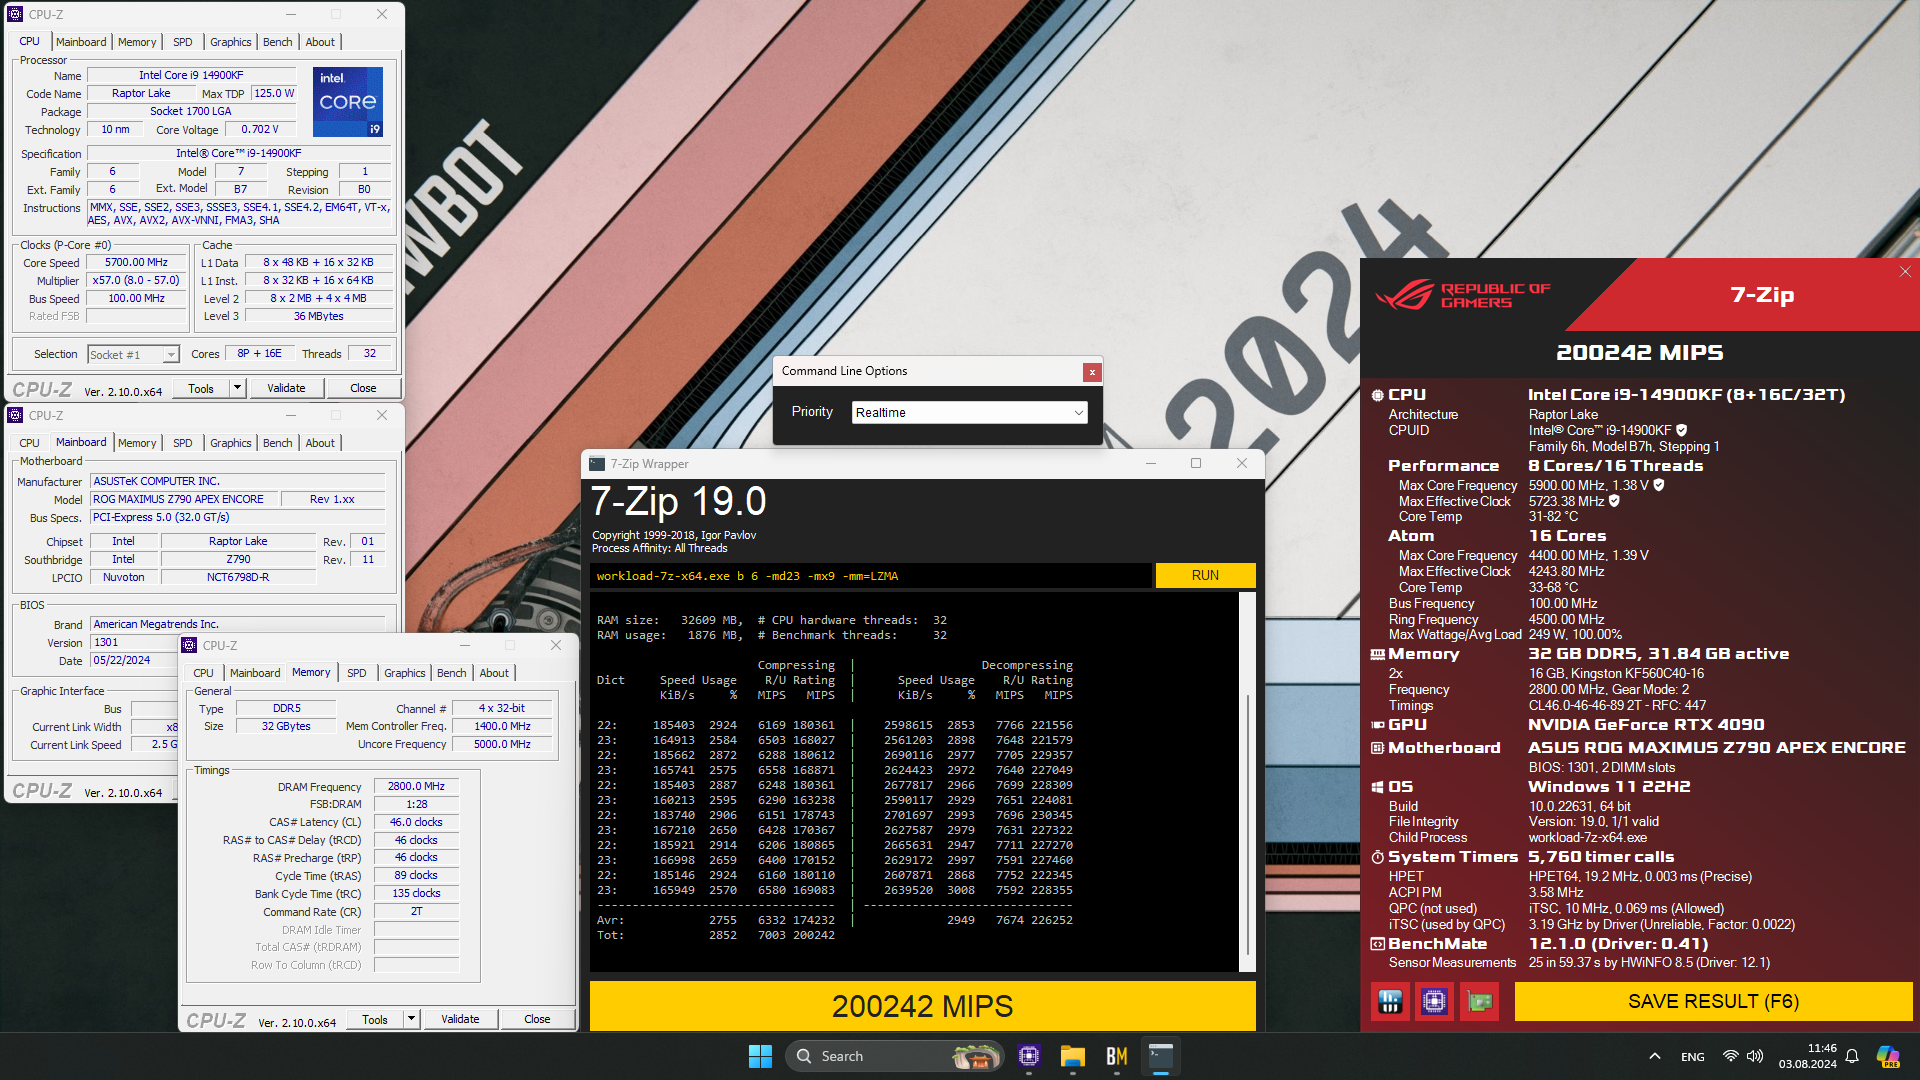Image resolution: width=1920 pixels, height=1080 pixels.
Task: Click the search magnifier icon in taskbar
Action: 804,1056
